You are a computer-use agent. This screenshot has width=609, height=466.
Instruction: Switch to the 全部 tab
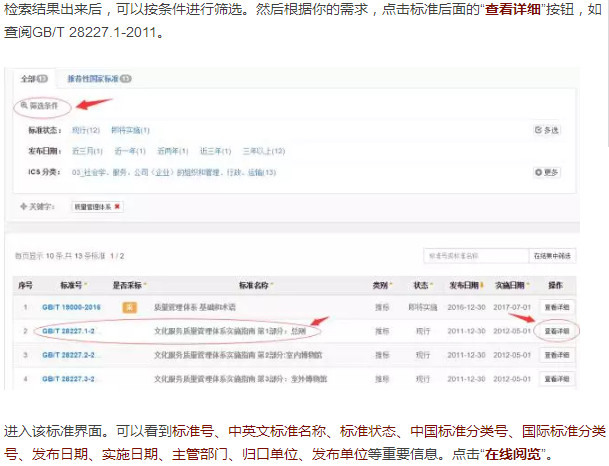[x=32, y=78]
